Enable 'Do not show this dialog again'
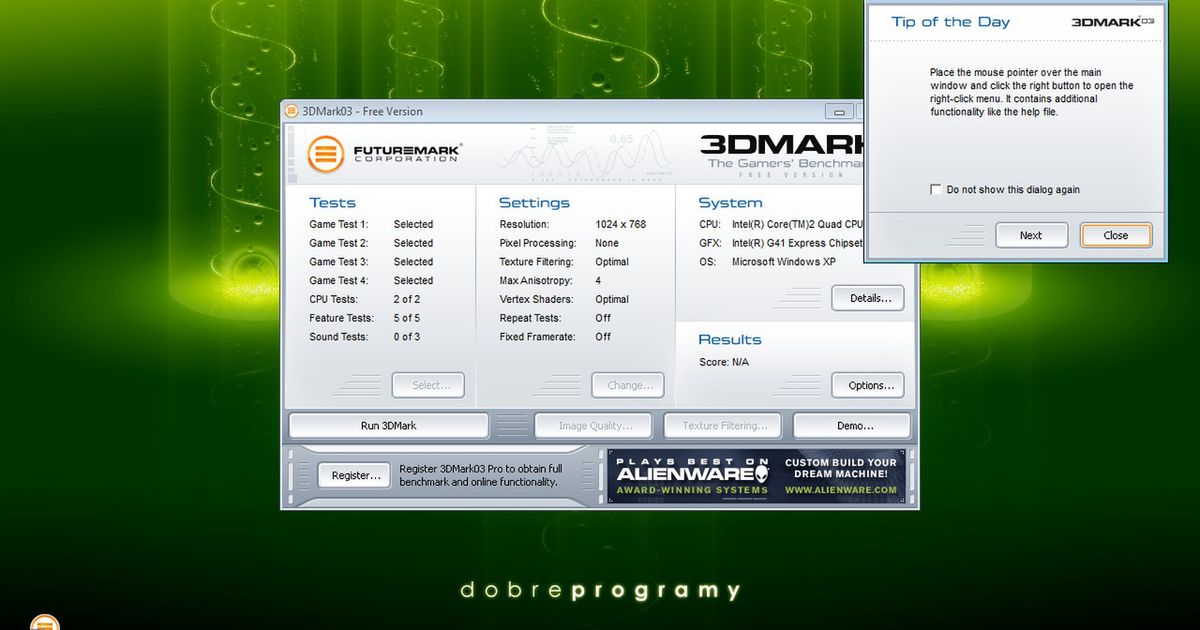 (935, 189)
